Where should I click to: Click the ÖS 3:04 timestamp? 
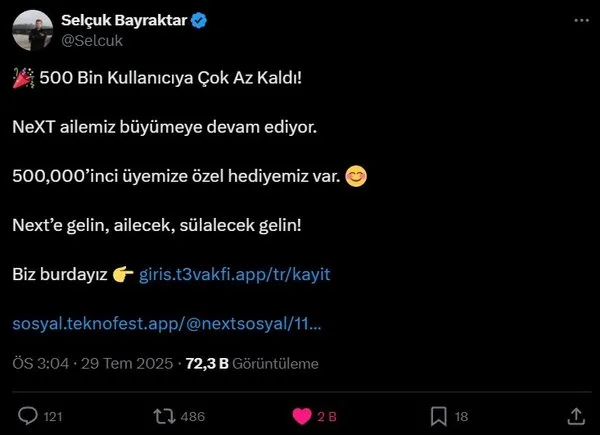(x=41, y=363)
